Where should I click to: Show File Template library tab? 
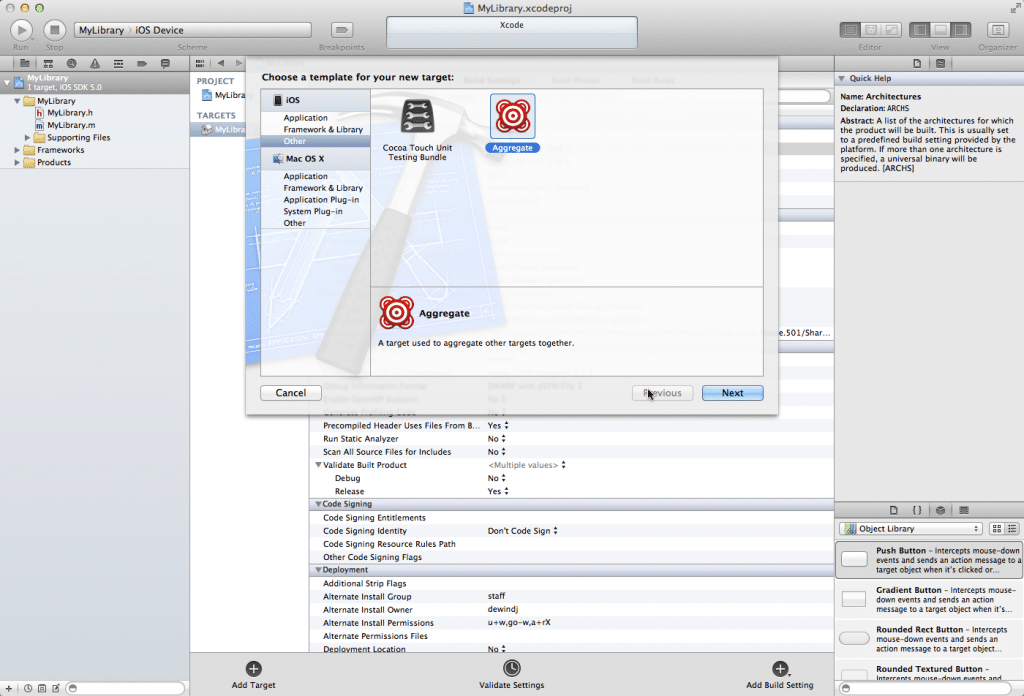point(894,510)
